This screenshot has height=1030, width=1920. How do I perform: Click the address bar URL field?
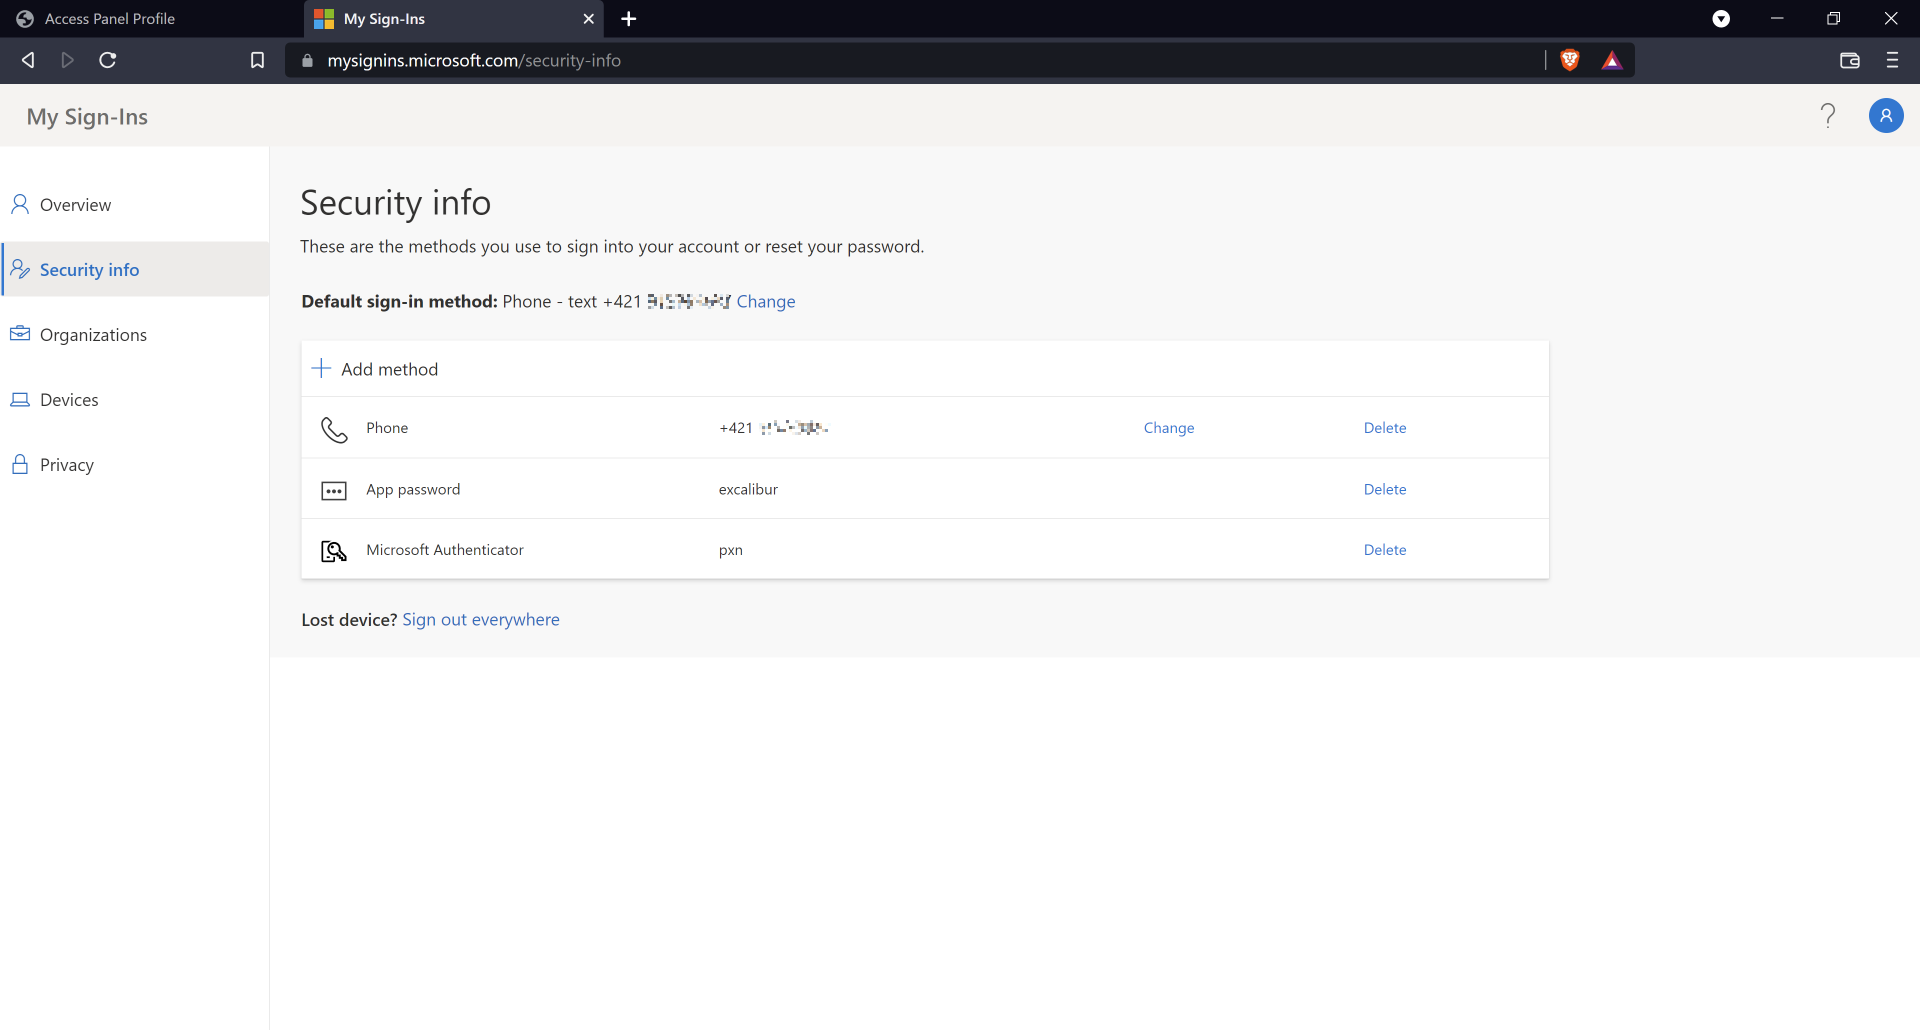tap(900, 60)
